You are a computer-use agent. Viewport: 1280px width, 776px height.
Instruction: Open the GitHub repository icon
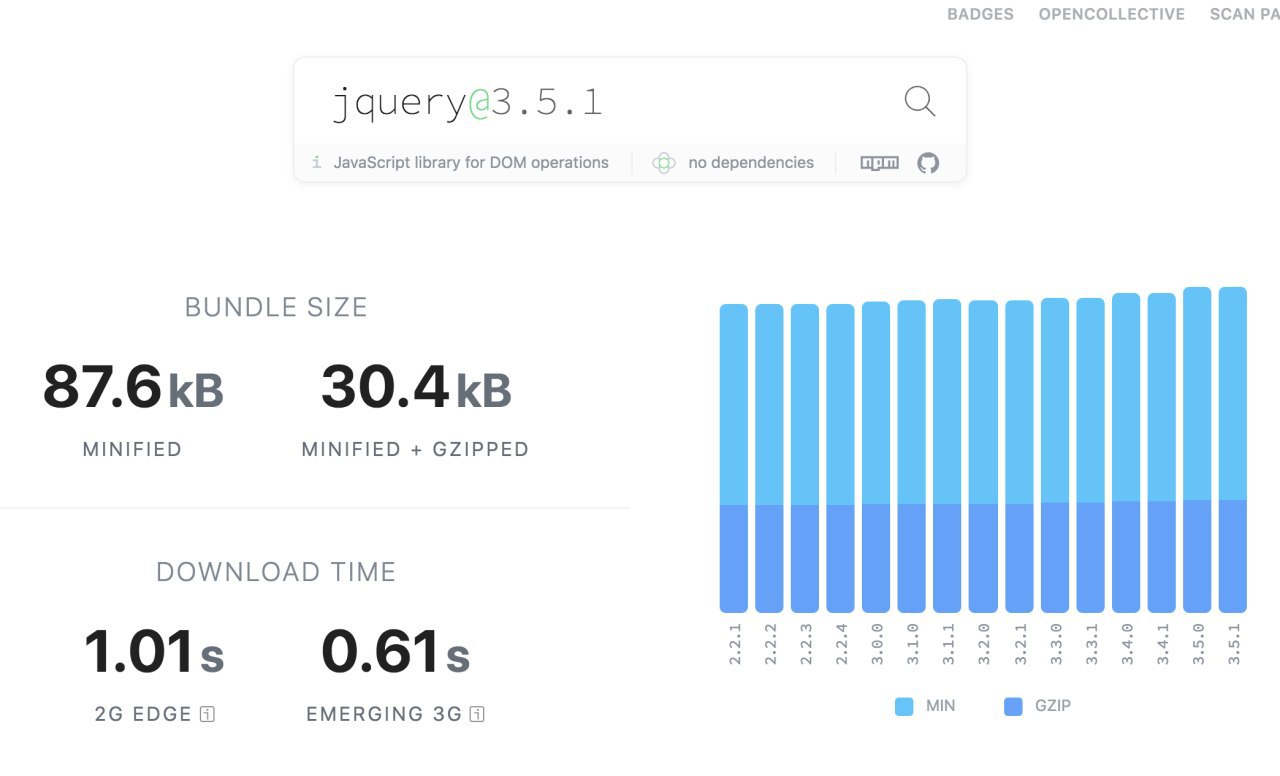pos(928,163)
